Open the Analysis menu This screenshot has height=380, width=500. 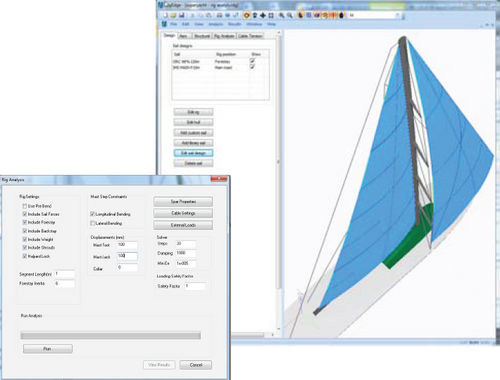[x=216, y=24]
